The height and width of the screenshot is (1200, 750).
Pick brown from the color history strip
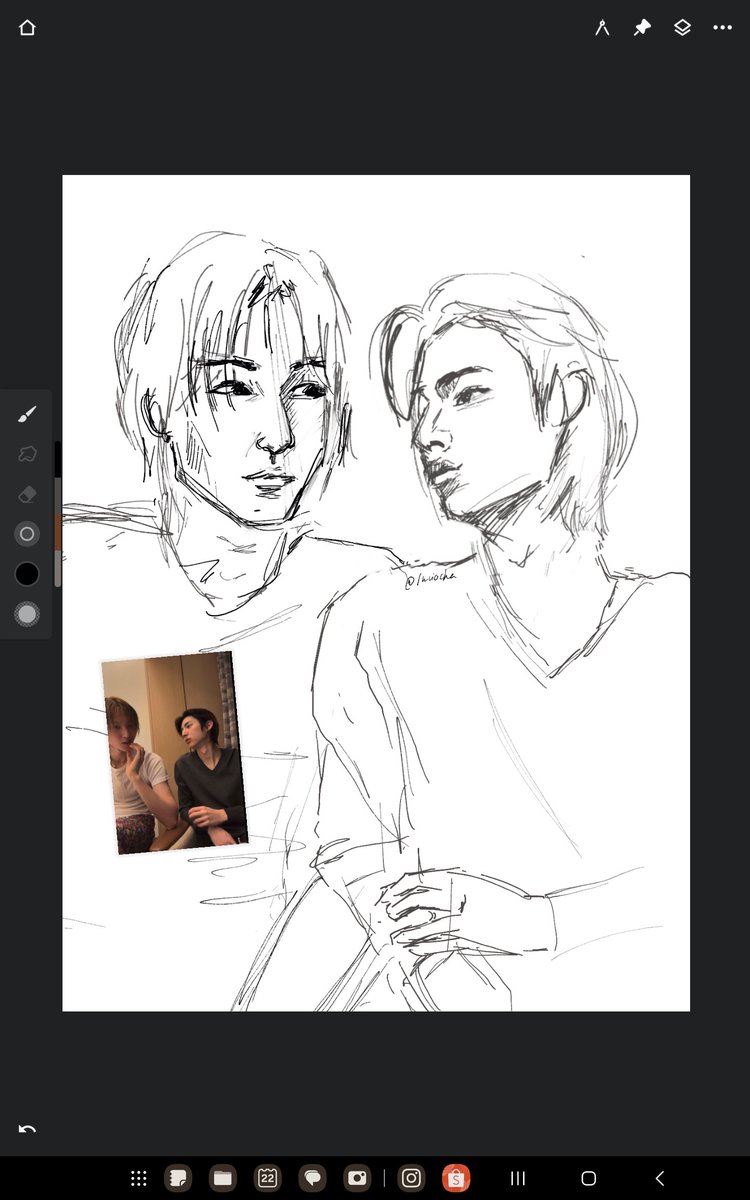[58, 533]
